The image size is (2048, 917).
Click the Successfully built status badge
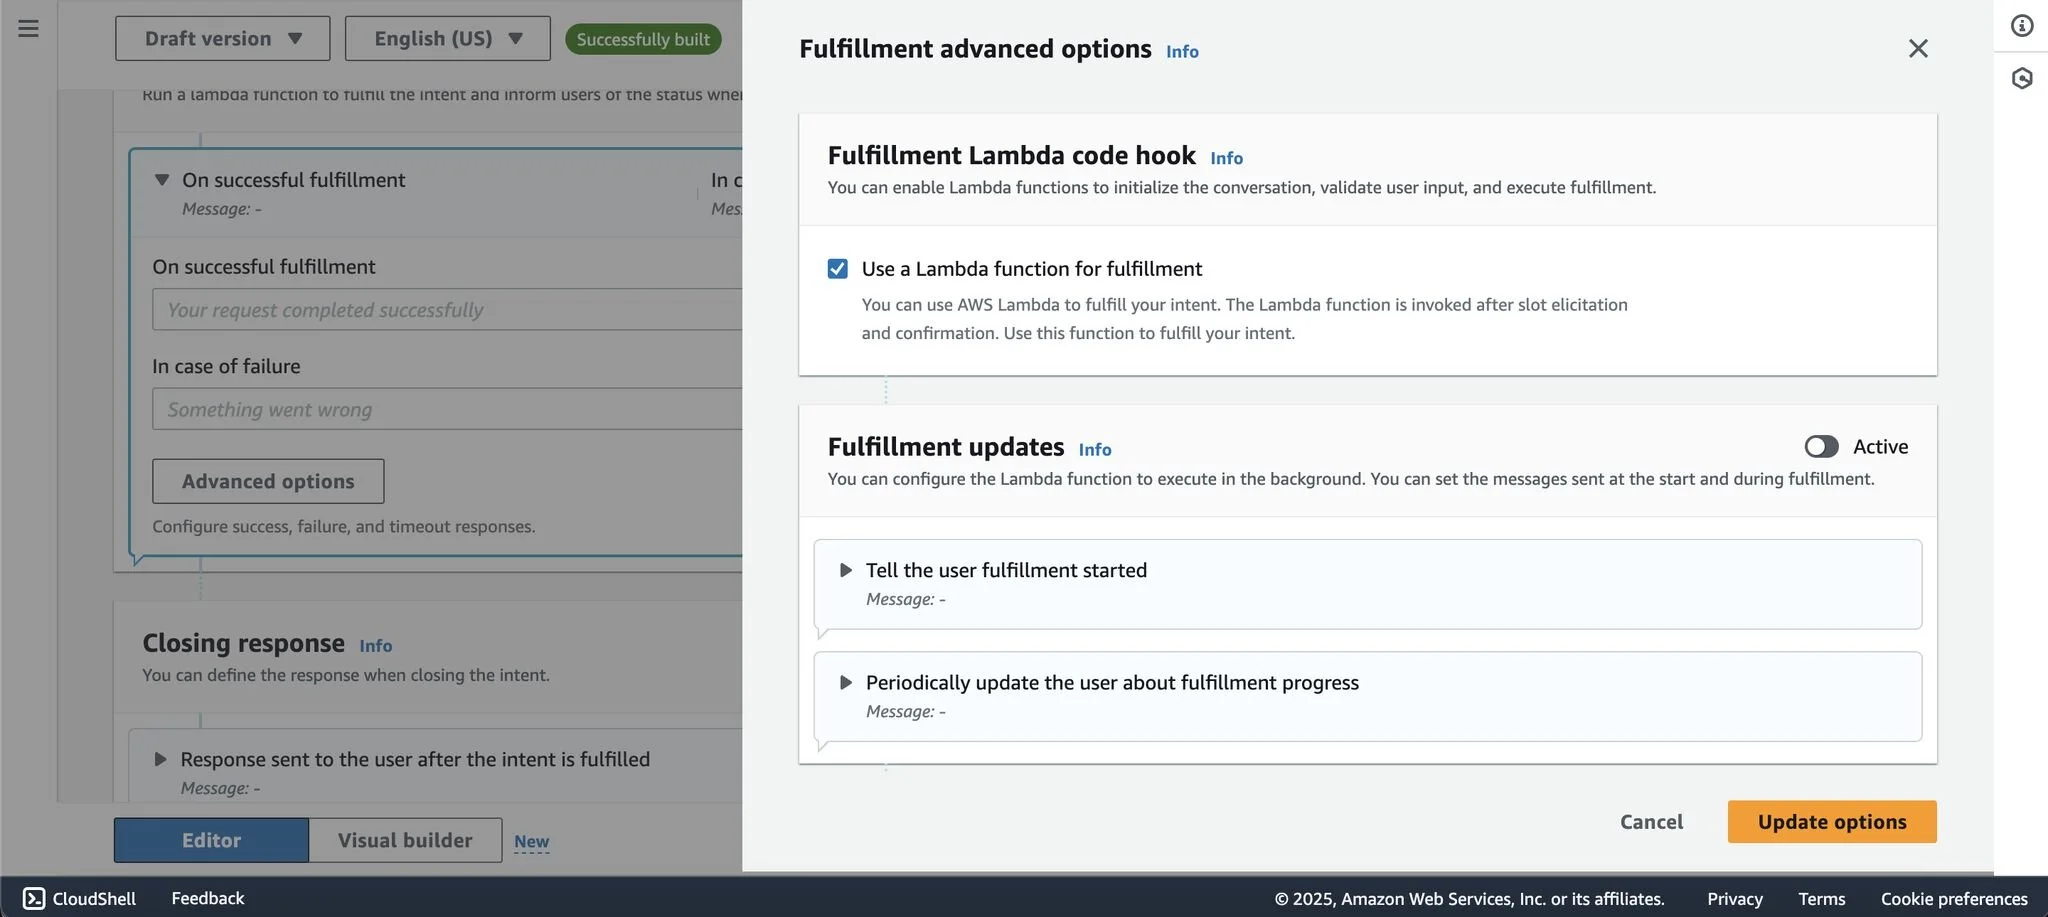(x=643, y=39)
